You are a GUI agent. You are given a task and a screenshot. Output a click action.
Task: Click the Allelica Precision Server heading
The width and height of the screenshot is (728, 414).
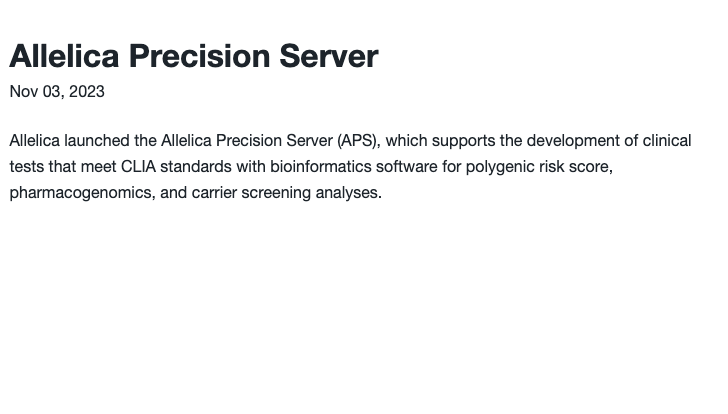click(194, 56)
